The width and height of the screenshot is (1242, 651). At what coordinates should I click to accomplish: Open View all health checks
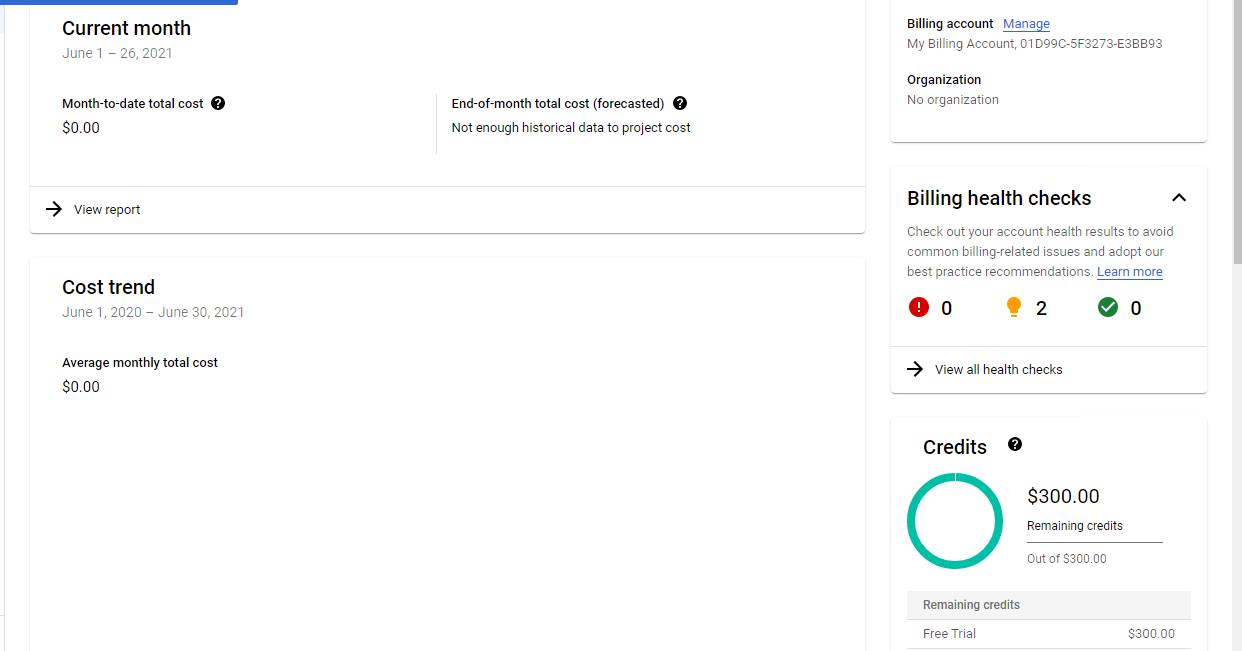click(x=998, y=369)
